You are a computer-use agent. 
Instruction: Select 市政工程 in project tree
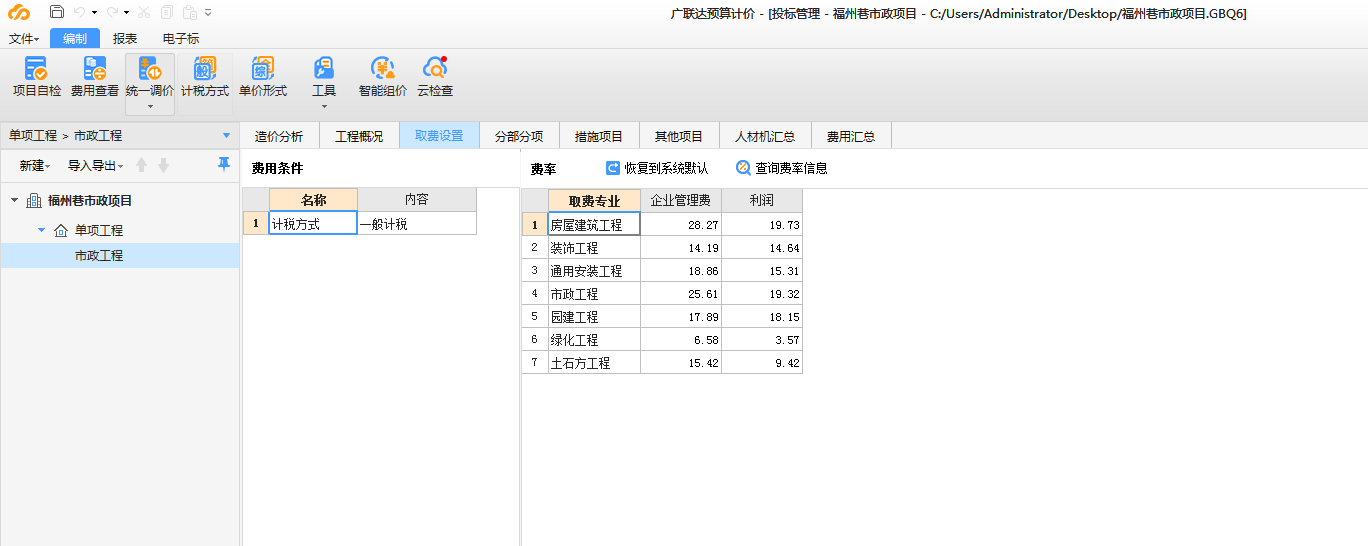99,256
